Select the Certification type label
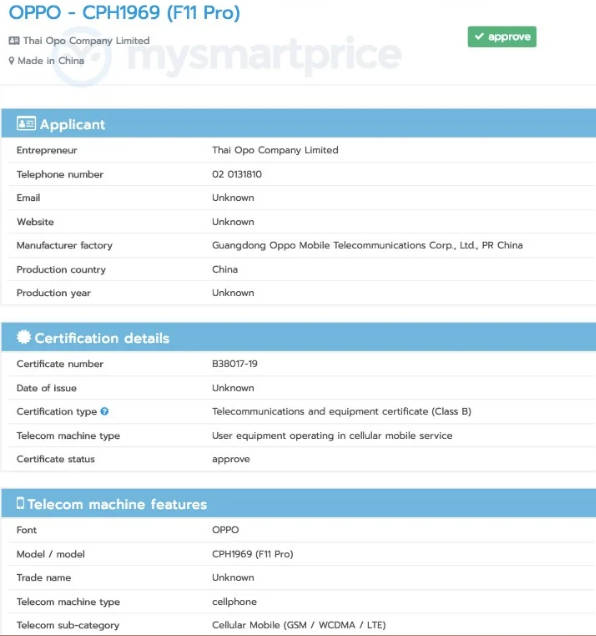596x636 pixels. [x=56, y=412]
